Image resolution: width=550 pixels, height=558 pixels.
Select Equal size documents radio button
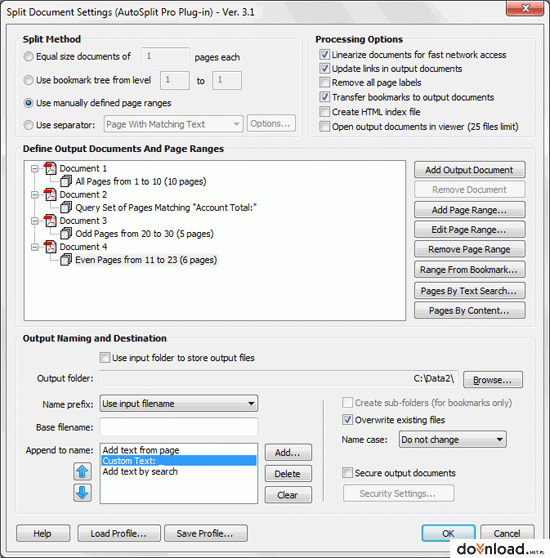(x=28, y=57)
